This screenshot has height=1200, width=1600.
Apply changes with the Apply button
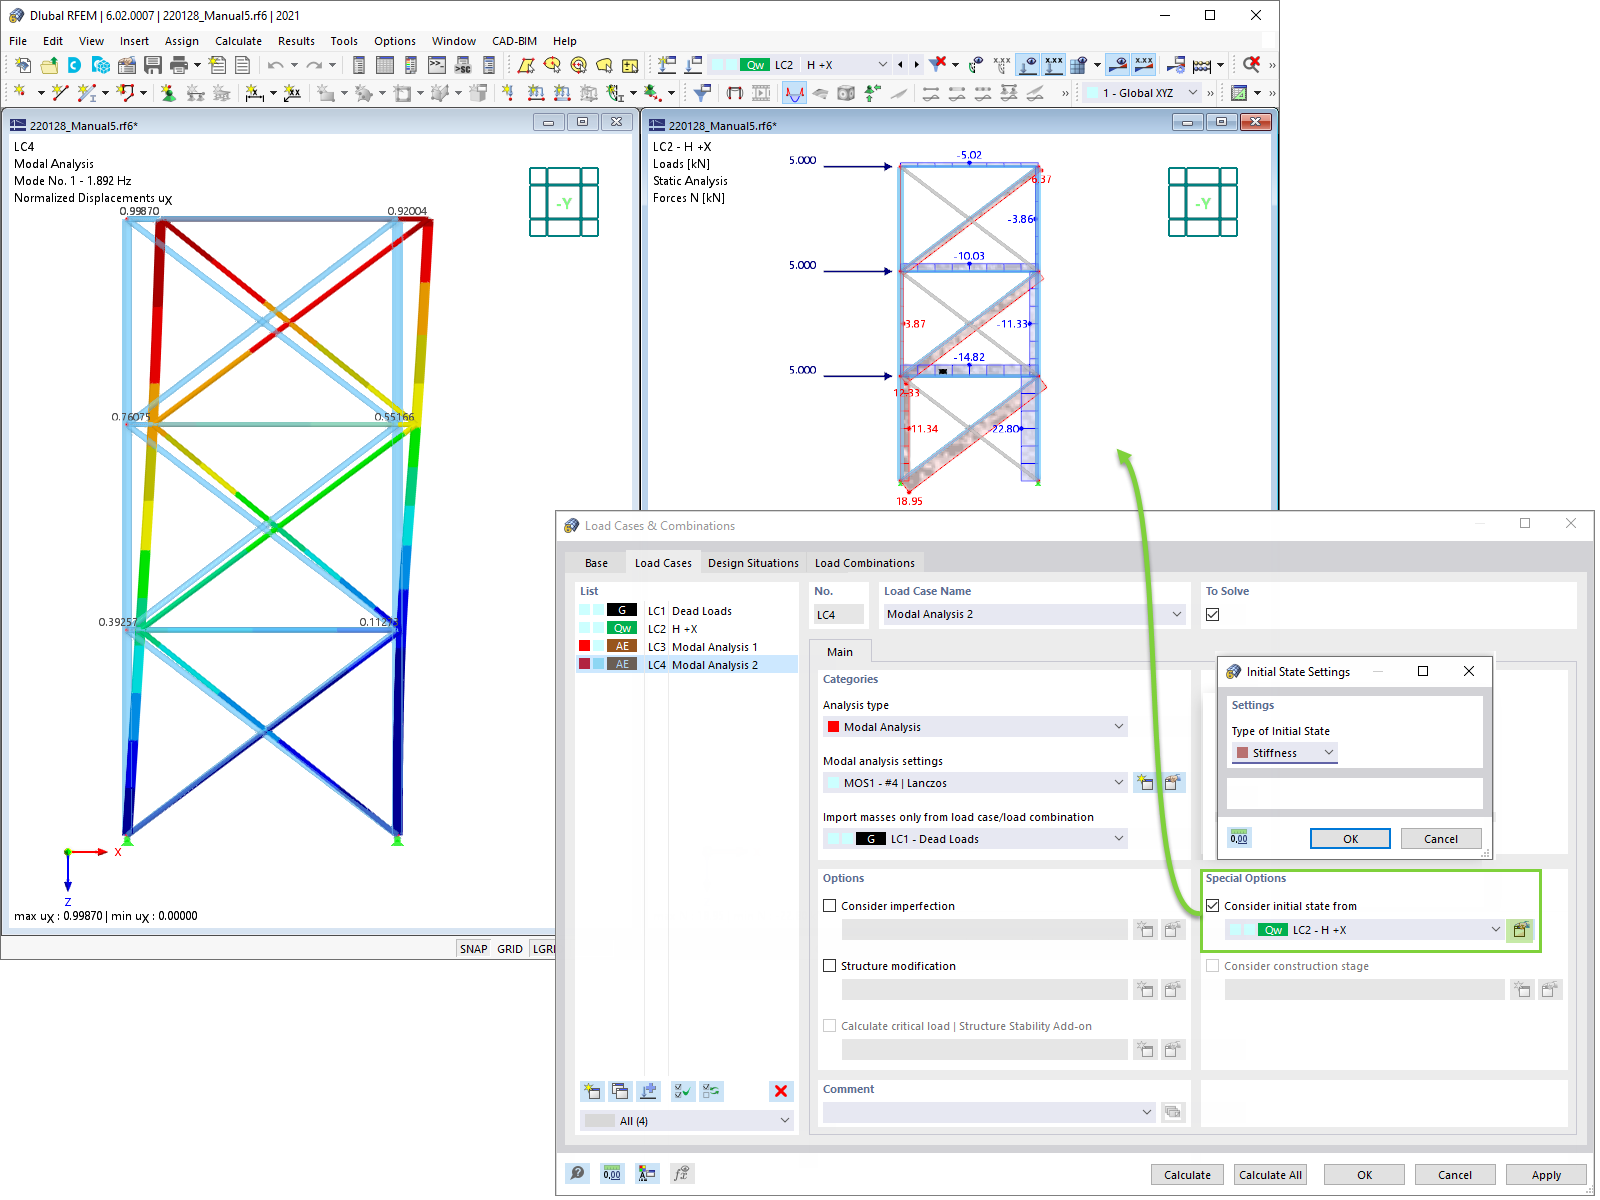coord(1546,1174)
